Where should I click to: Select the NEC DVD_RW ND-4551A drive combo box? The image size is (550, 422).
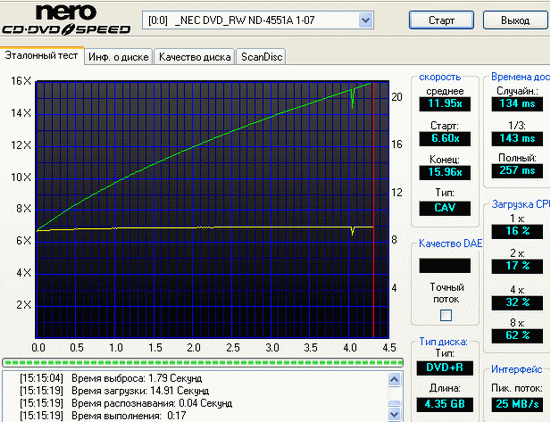pos(258,20)
